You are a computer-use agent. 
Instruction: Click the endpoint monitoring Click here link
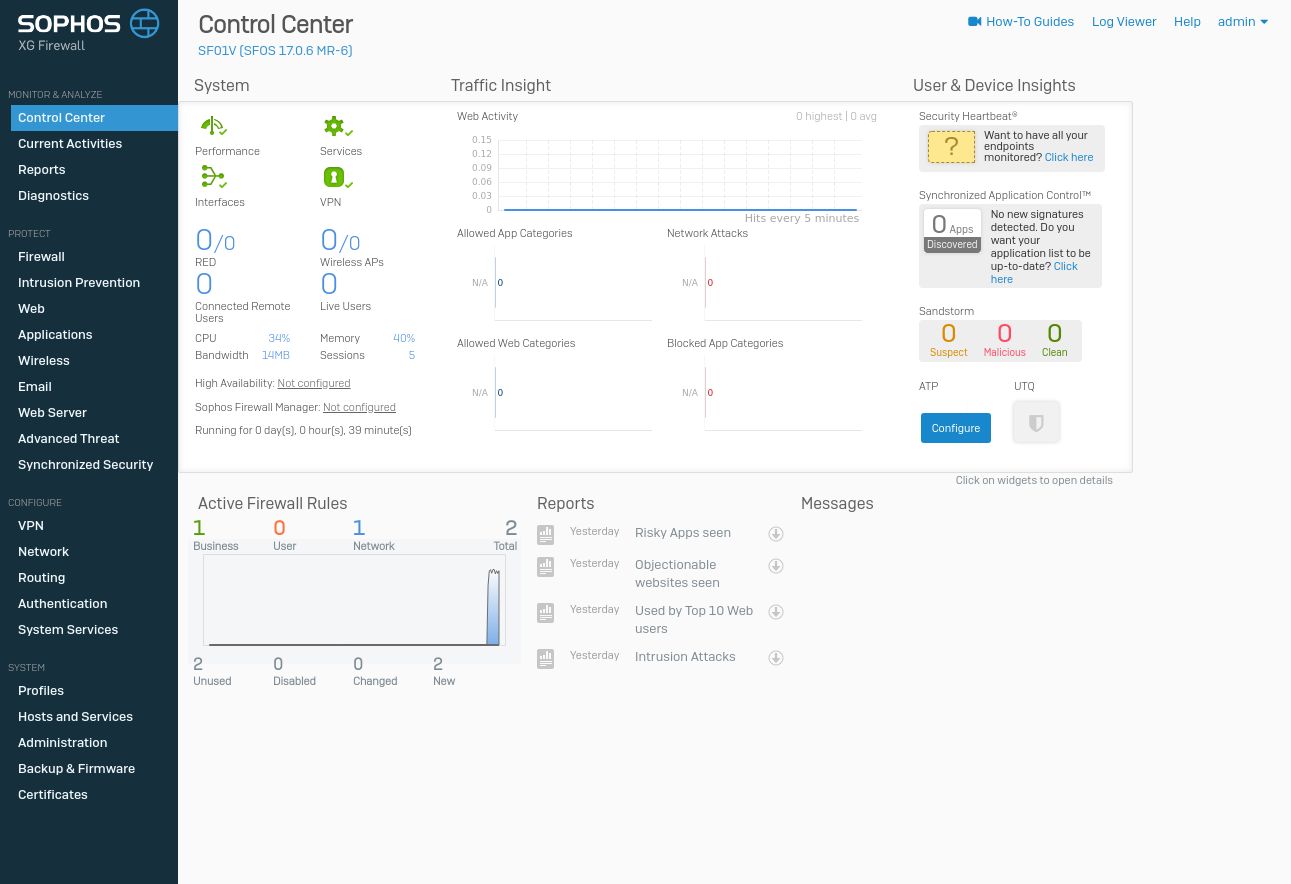click(1068, 156)
